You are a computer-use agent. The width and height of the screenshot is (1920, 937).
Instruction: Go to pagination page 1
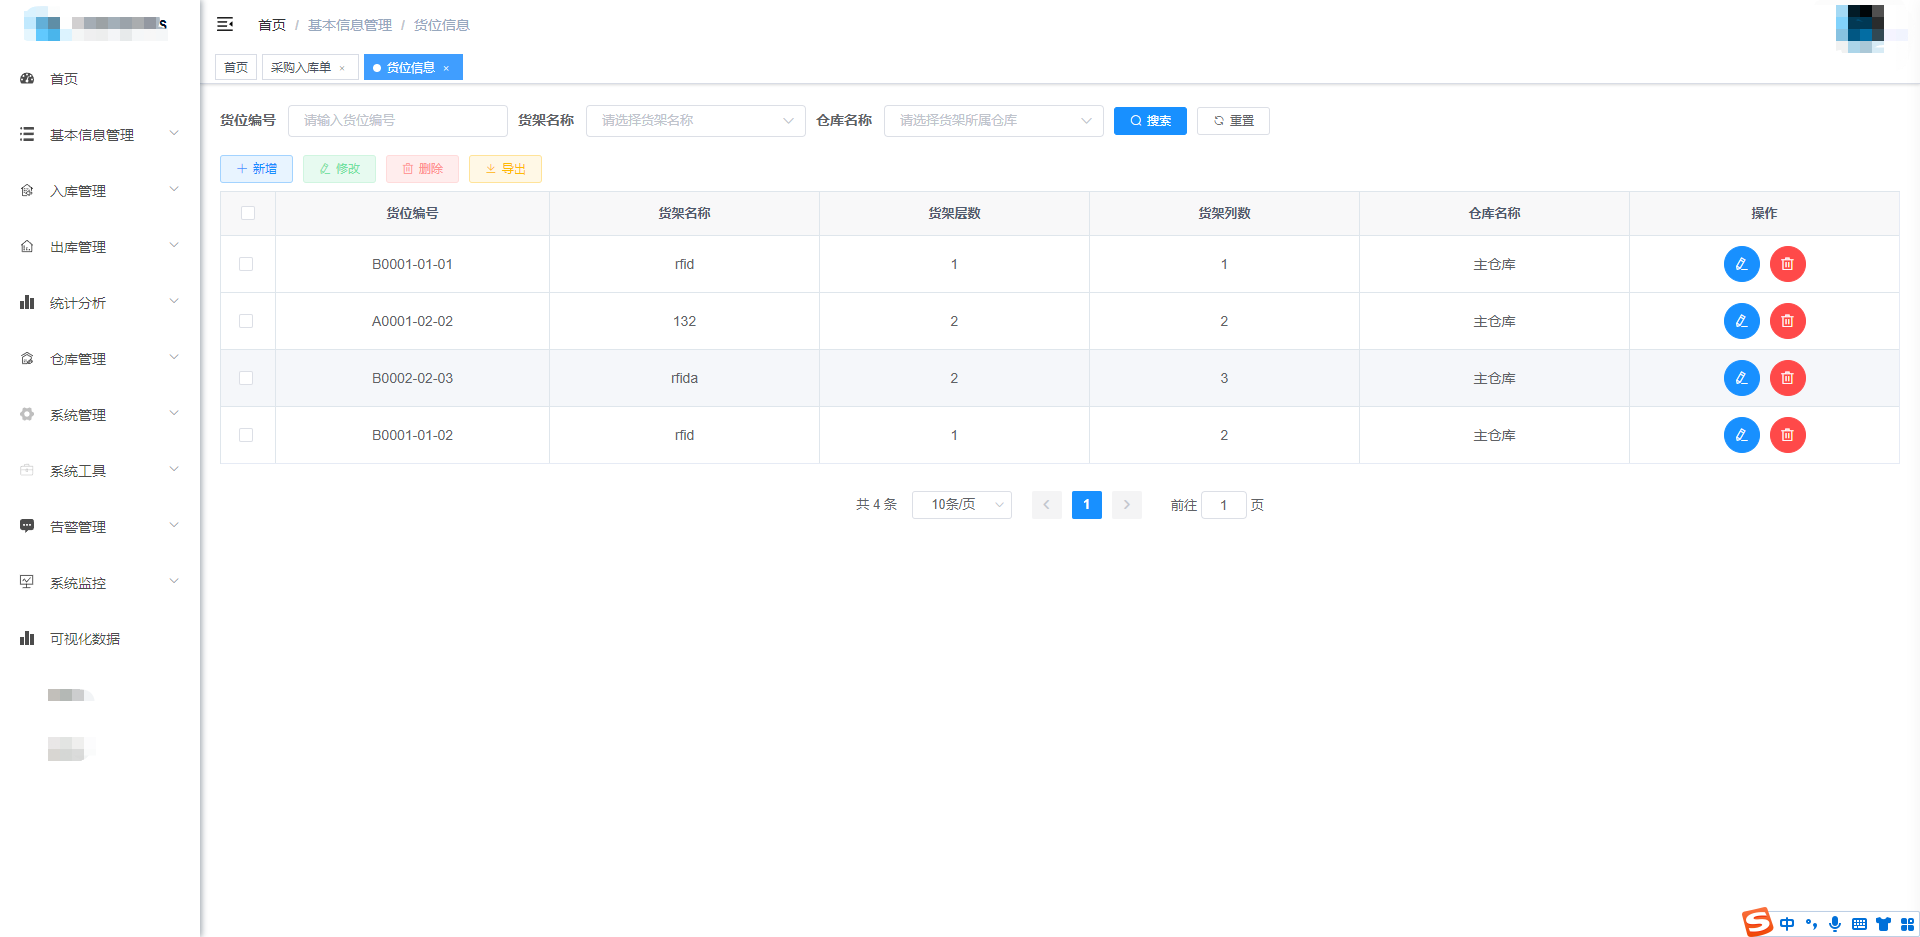tap(1087, 505)
